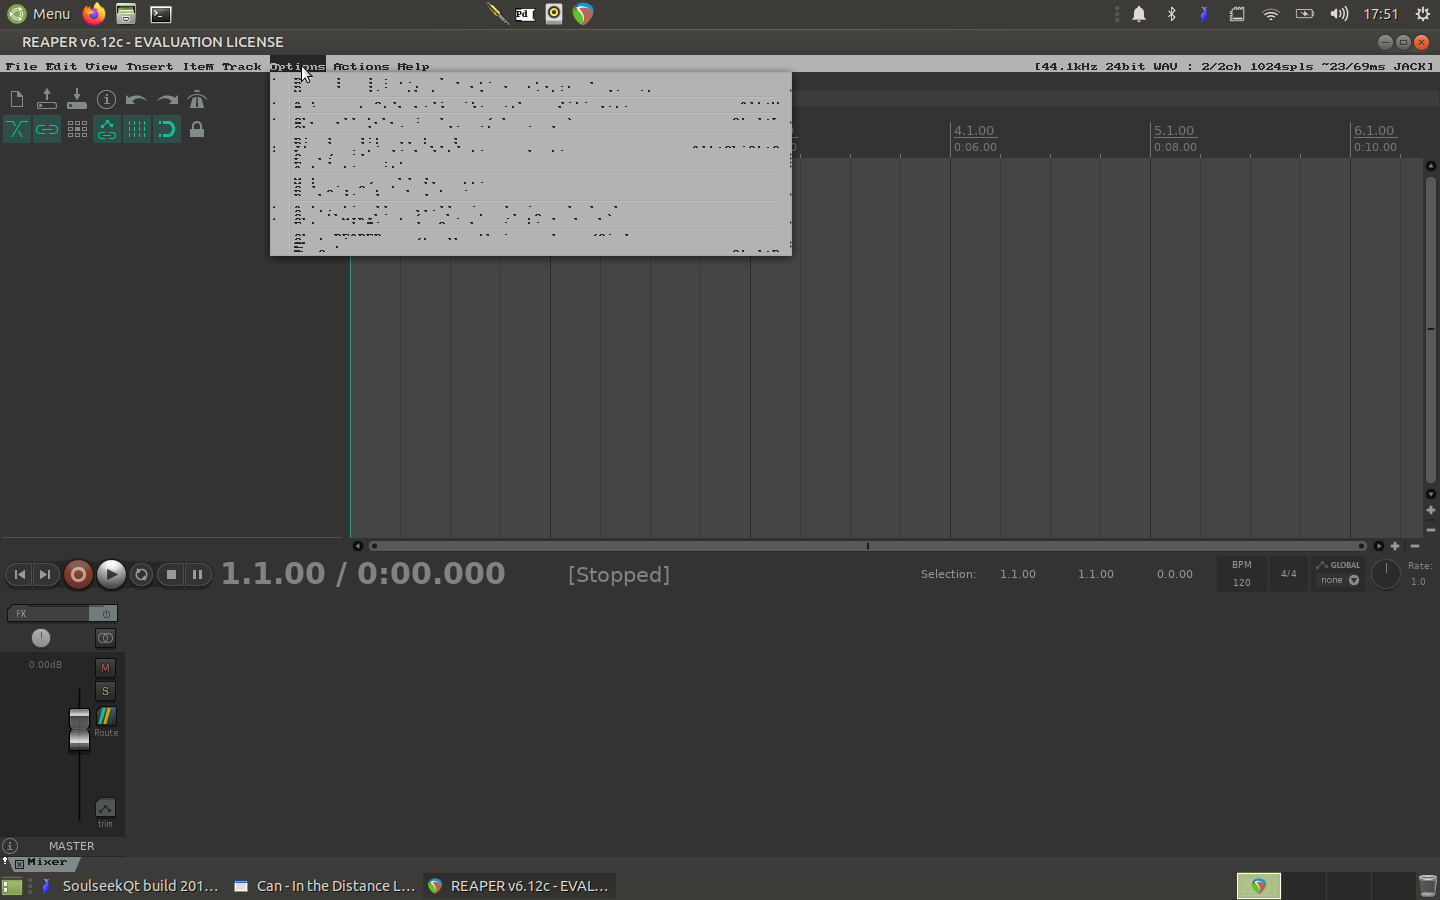The height and width of the screenshot is (900, 1440).
Task: Toggle the repeat loop button
Action: click(x=141, y=574)
